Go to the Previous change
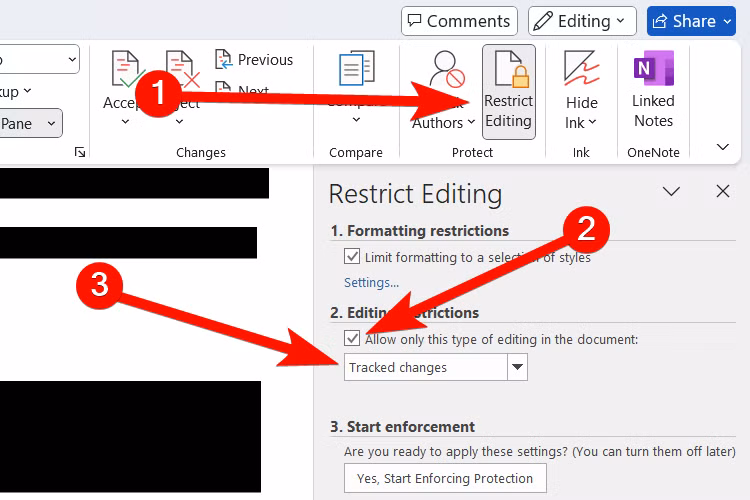750x500 pixels. [254, 60]
